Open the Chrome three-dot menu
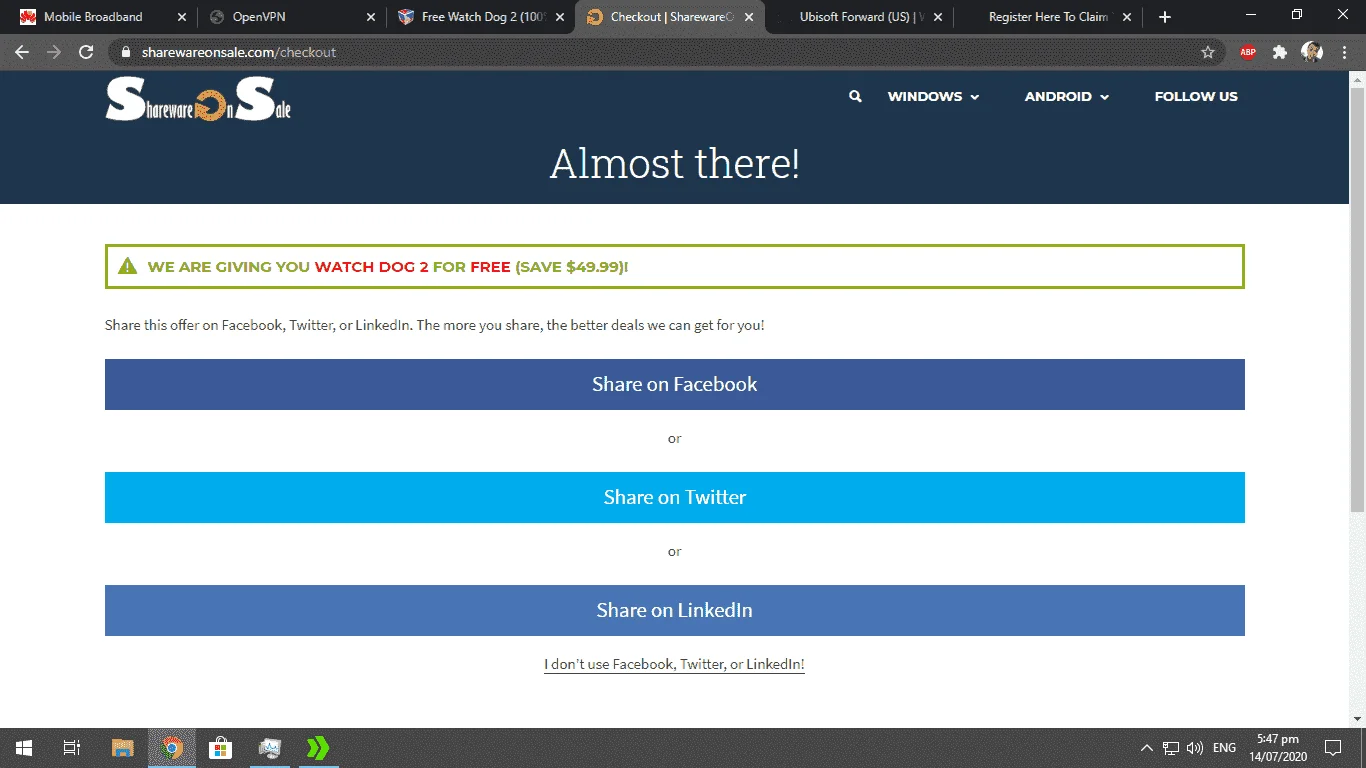This screenshot has width=1366, height=768. [x=1343, y=52]
